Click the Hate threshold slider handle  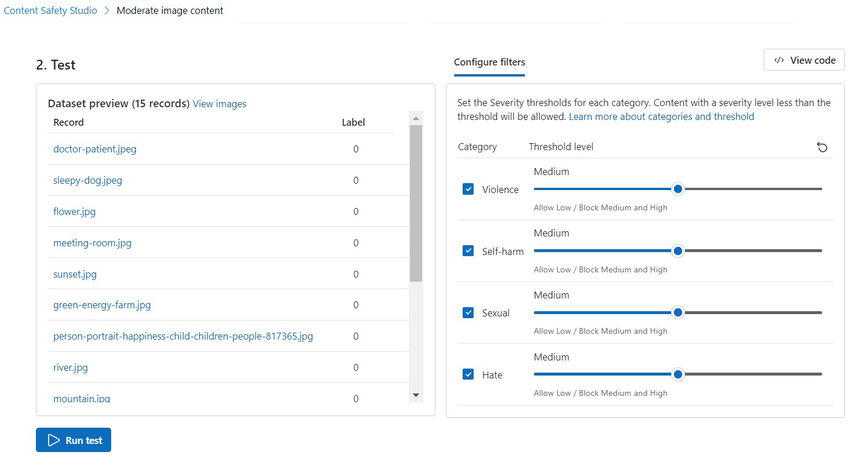pos(678,374)
